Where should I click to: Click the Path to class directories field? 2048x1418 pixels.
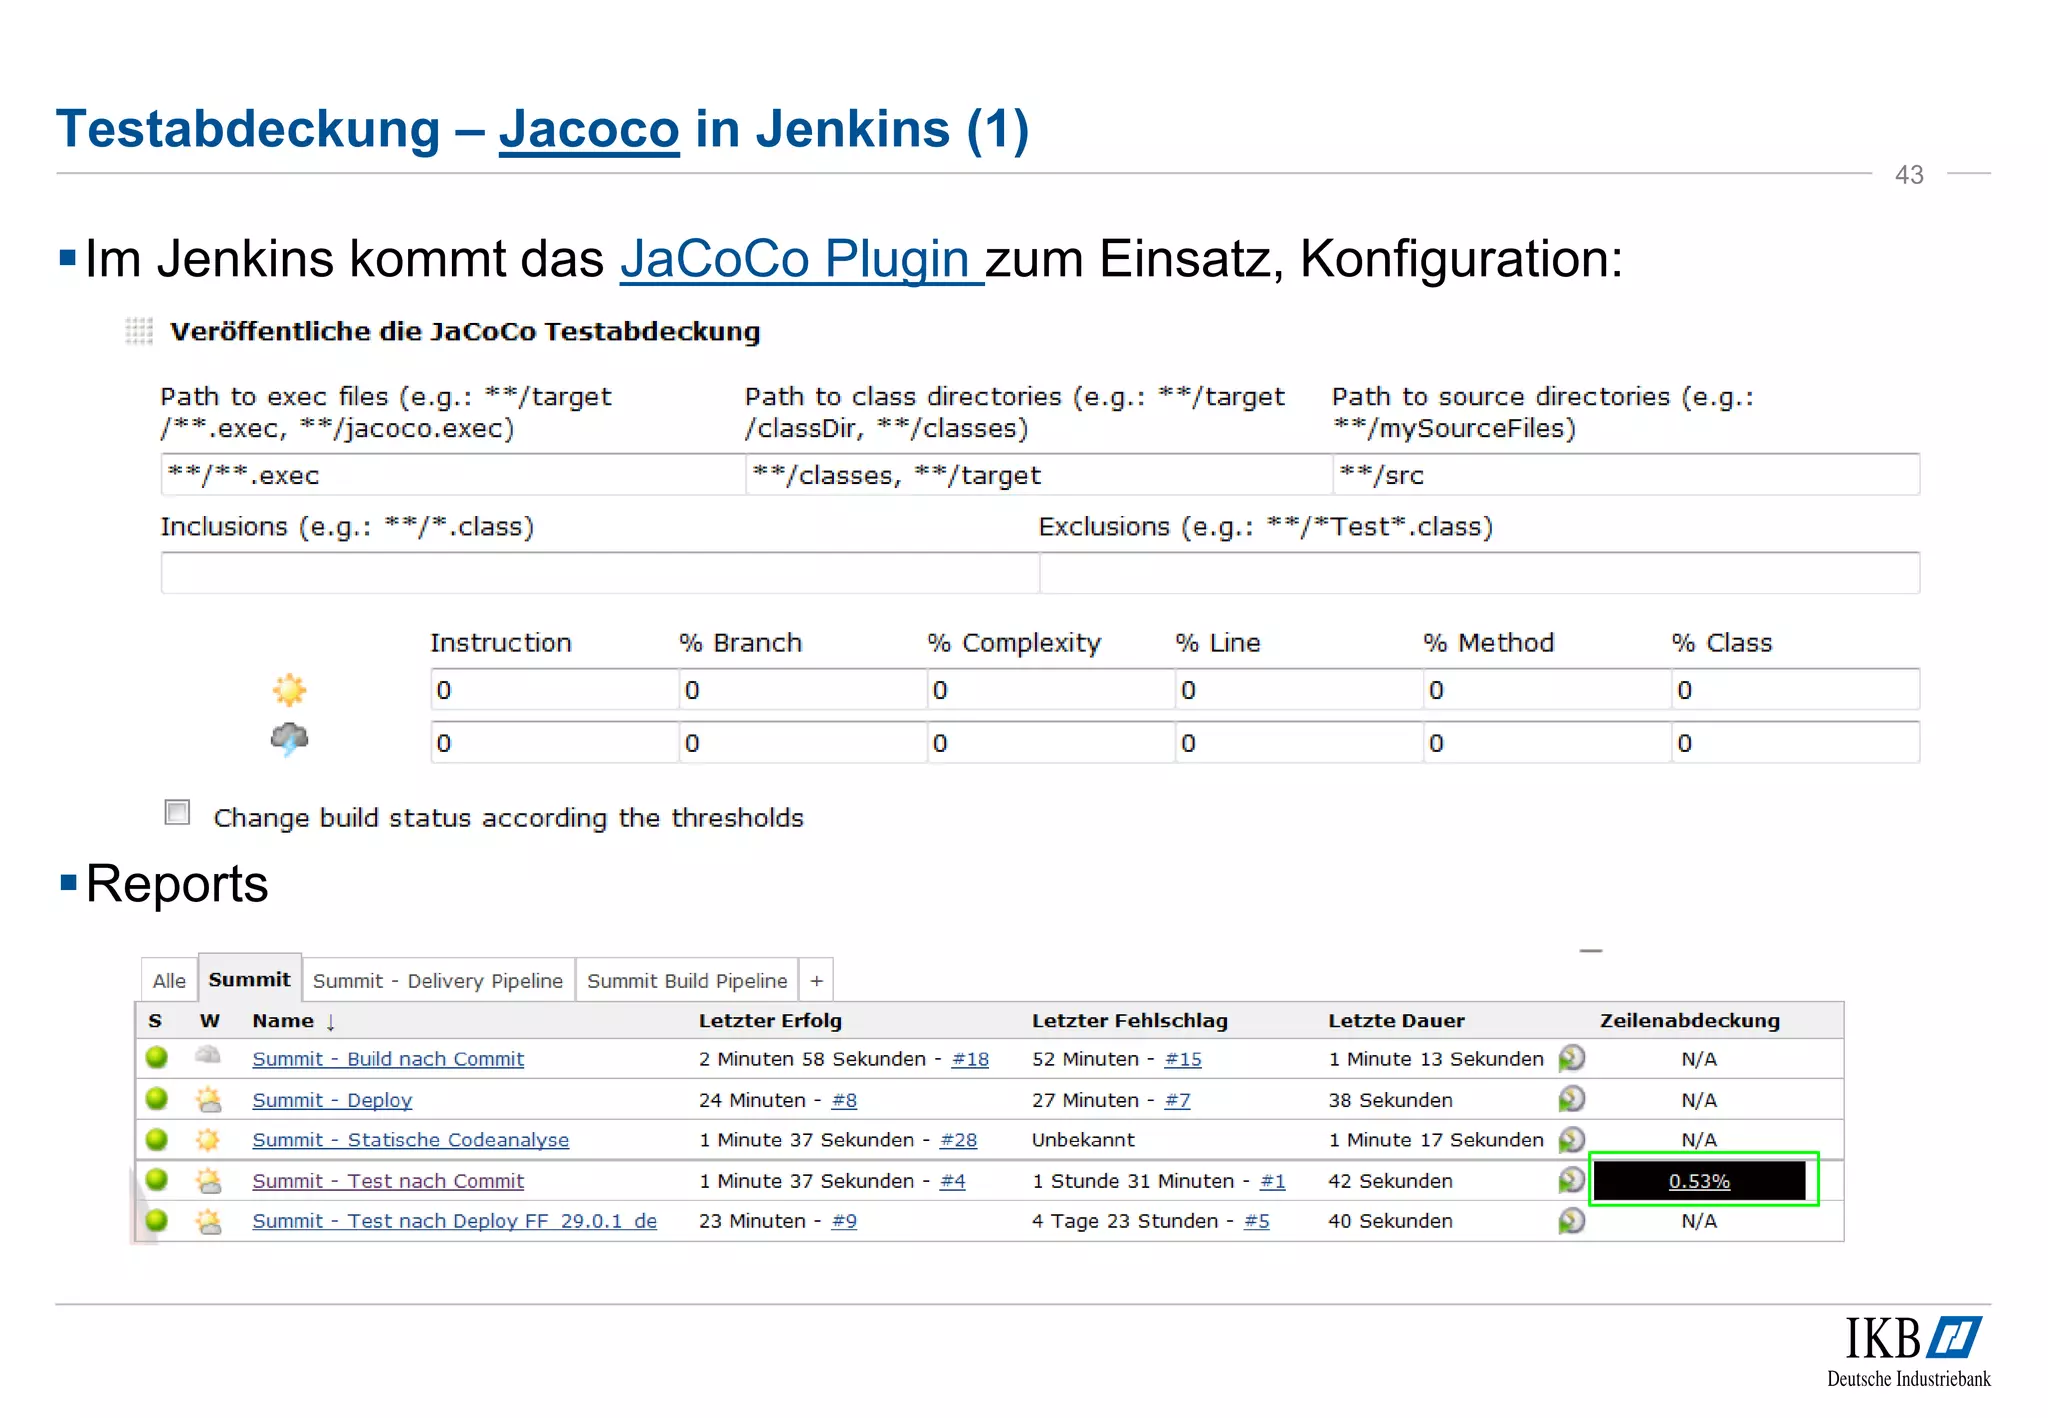point(1039,475)
